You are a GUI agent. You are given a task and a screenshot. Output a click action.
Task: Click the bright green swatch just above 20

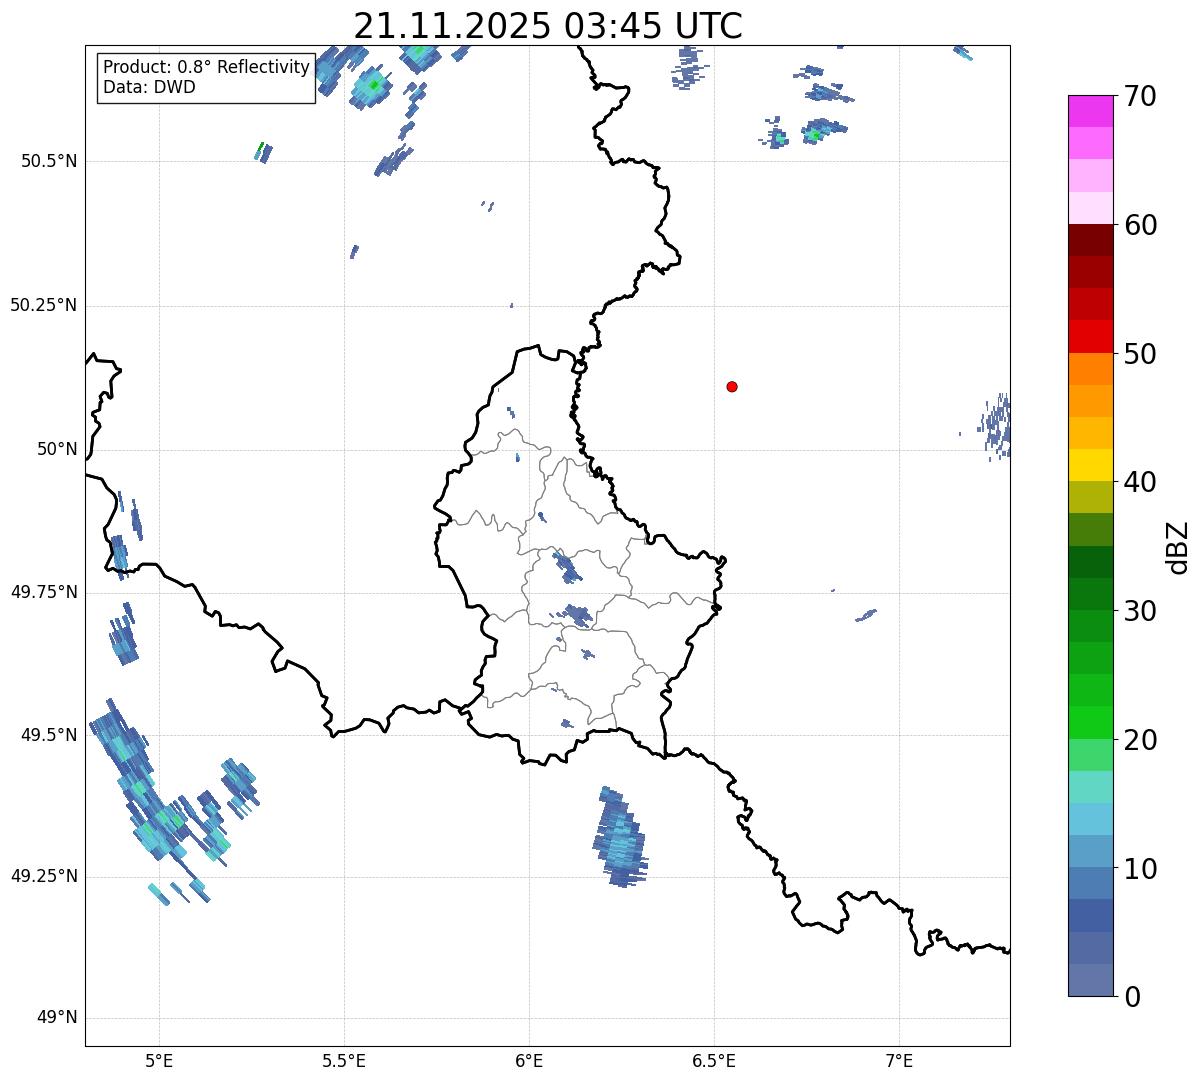pos(1090,722)
